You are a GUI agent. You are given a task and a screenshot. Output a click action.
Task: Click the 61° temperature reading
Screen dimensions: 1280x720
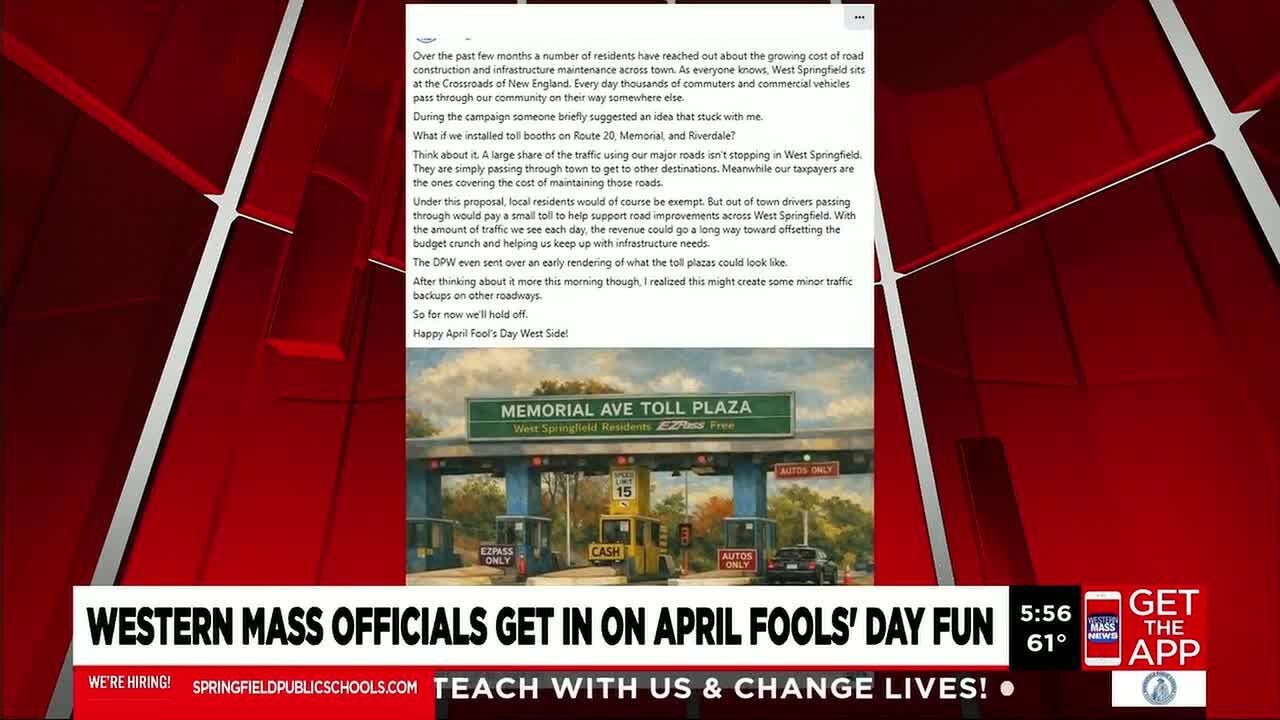[1046, 644]
